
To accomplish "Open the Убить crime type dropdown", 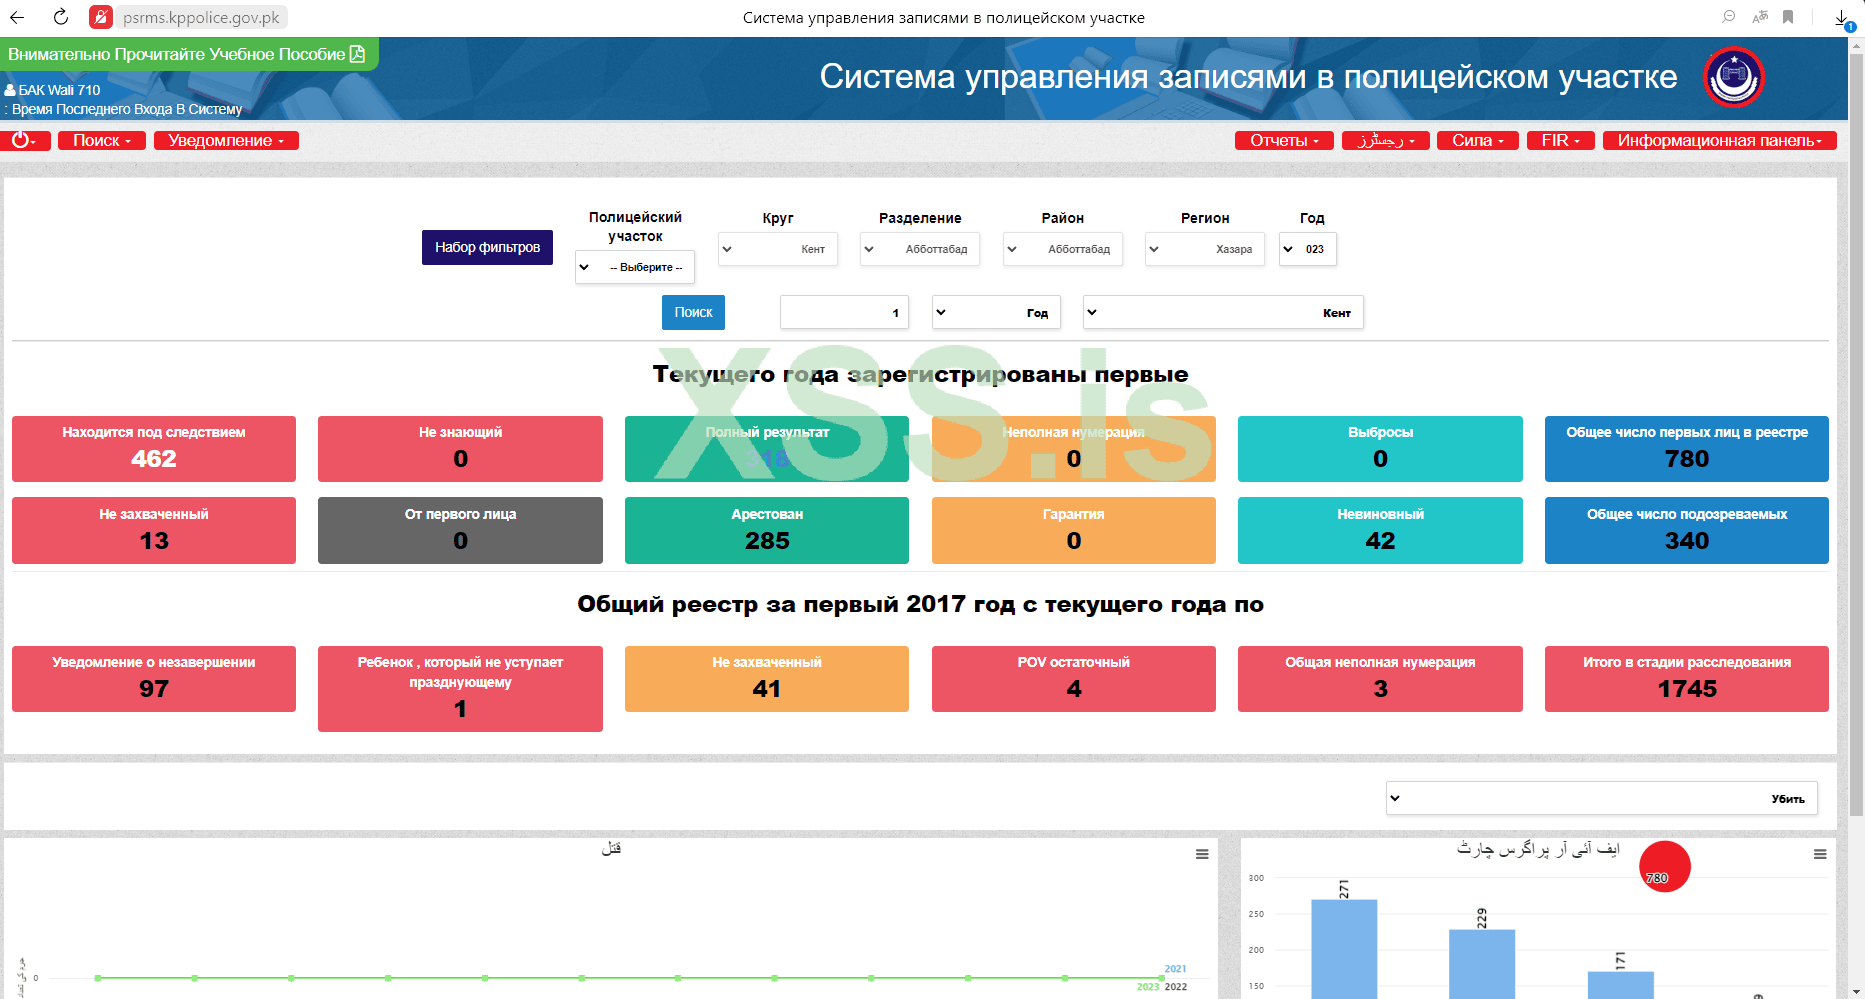I will tap(1601, 799).
